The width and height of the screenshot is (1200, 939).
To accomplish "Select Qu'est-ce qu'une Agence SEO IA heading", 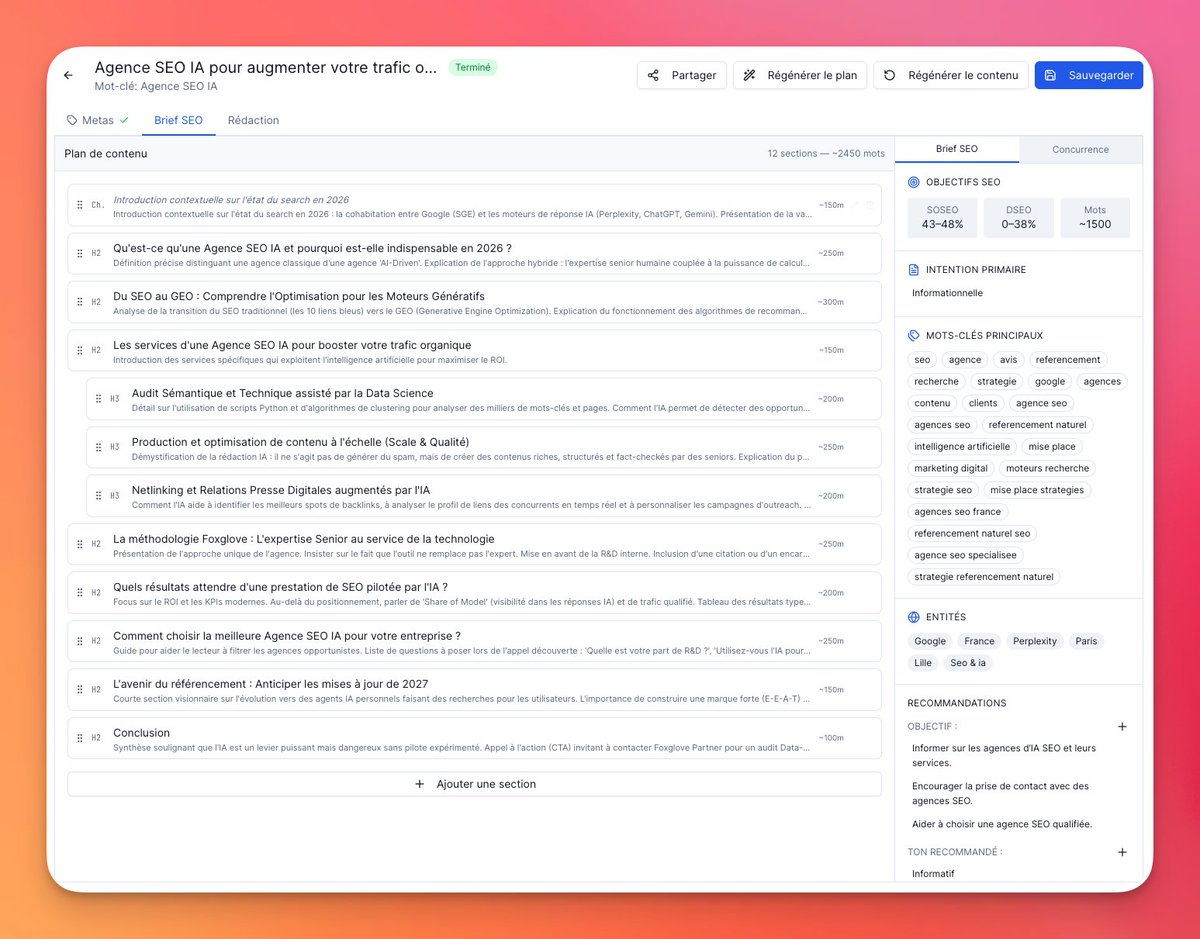I will (x=312, y=248).
